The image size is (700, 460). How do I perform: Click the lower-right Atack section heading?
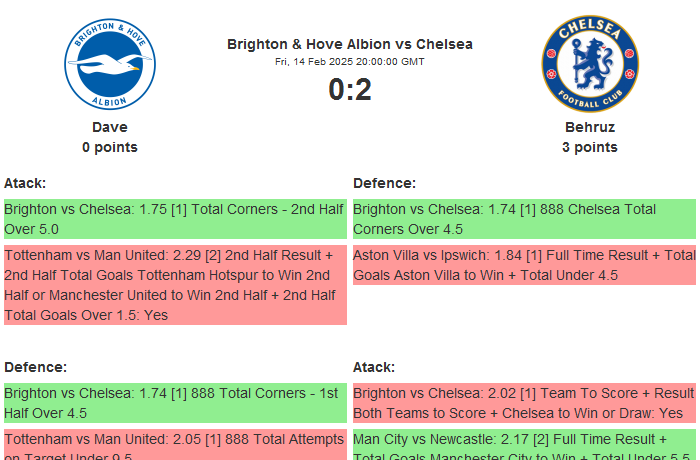[x=374, y=367]
